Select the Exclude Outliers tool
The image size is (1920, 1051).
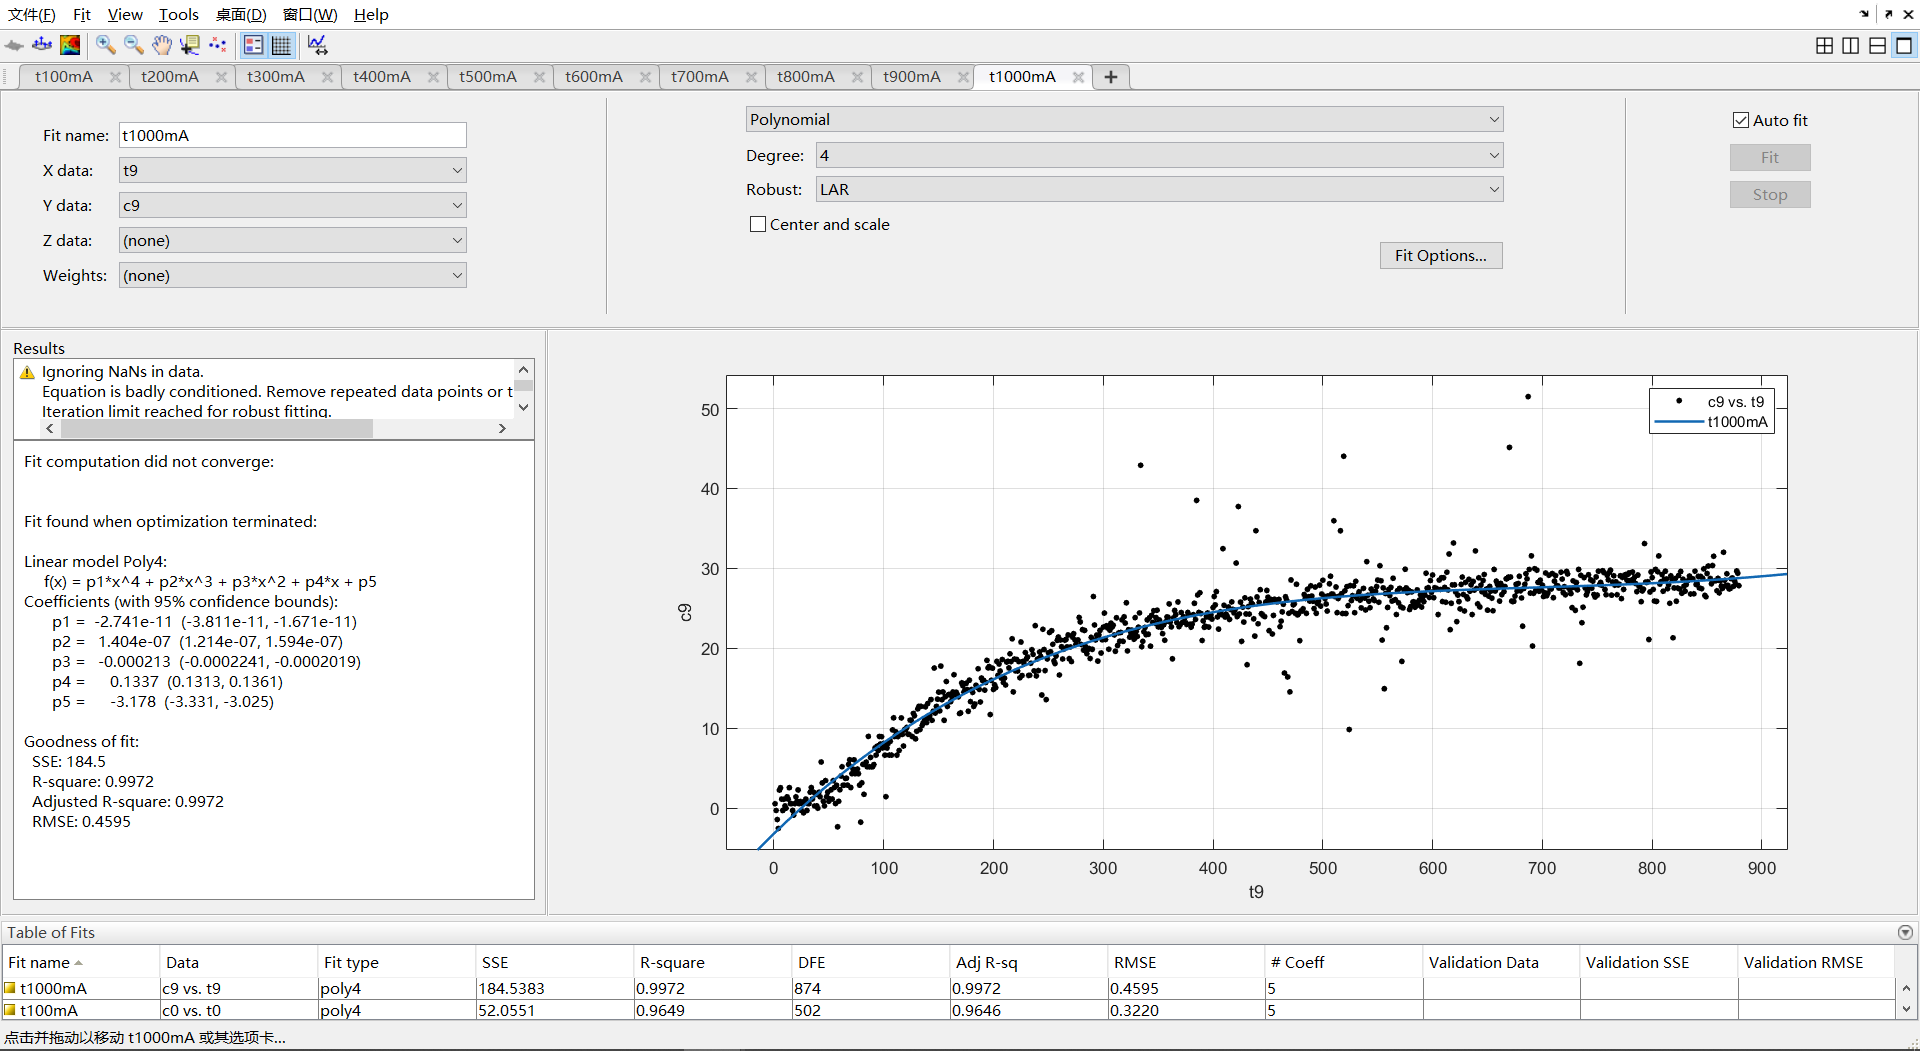(218, 45)
